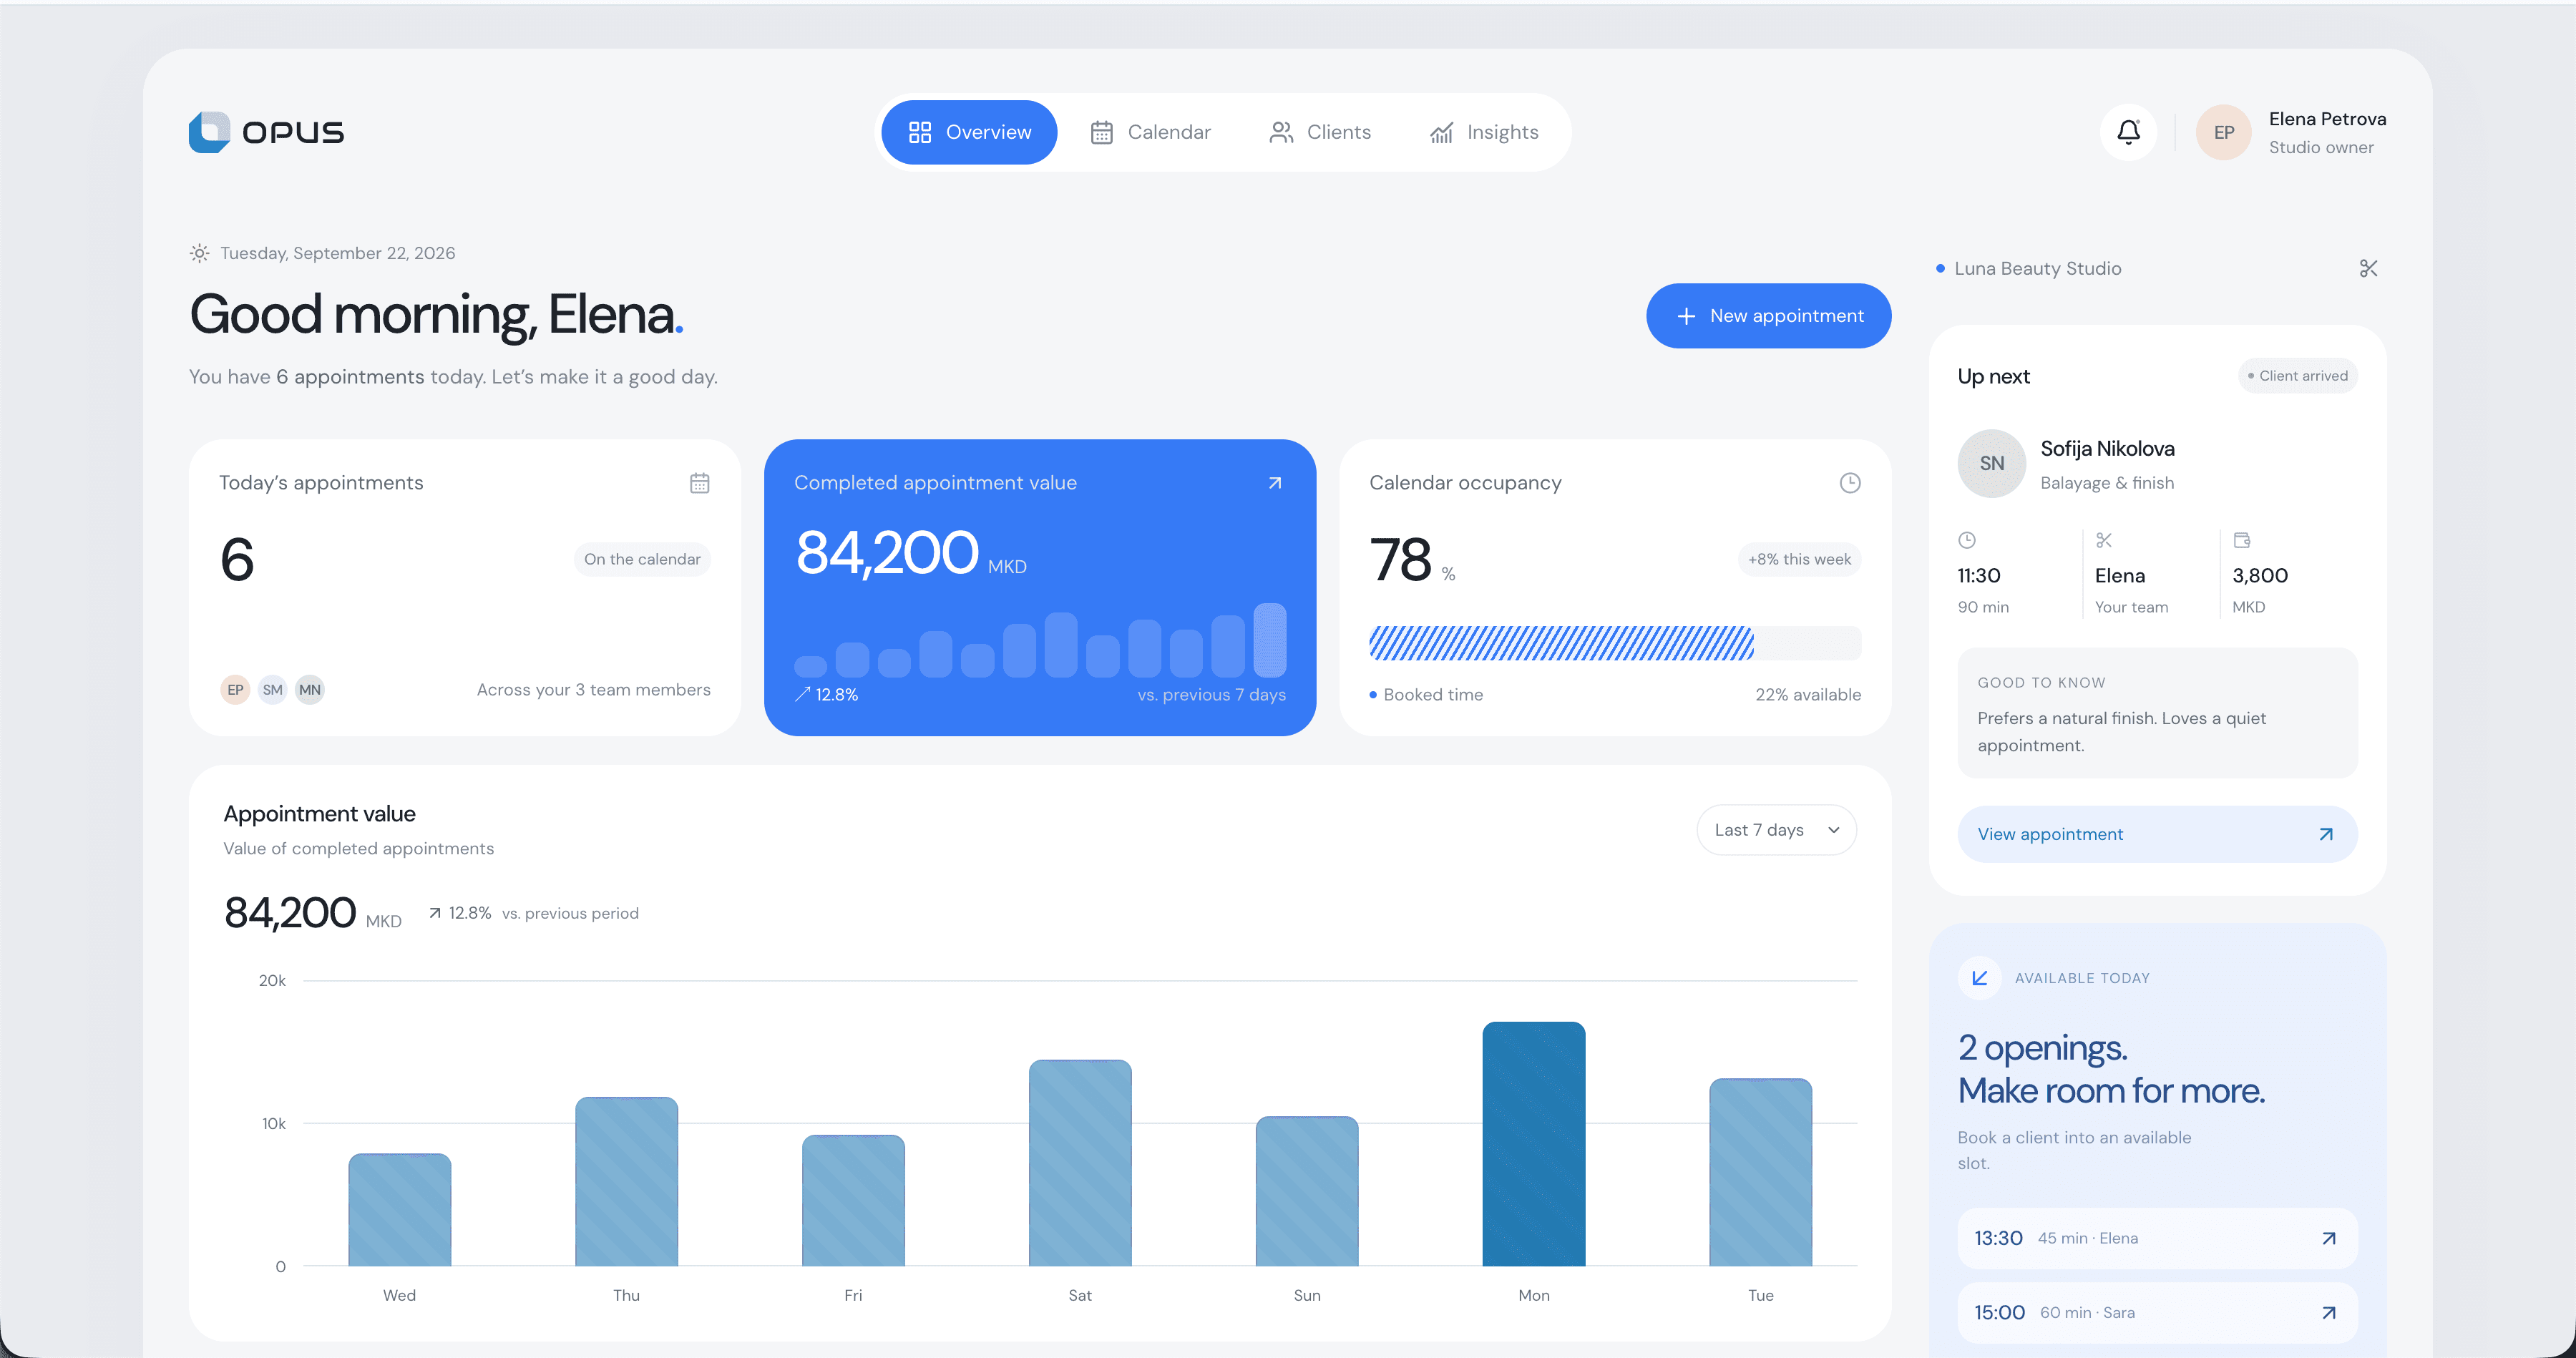The width and height of the screenshot is (2576, 1358).
Task: Click the plus icon in New appointment
Action: [x=1686, y=316]
